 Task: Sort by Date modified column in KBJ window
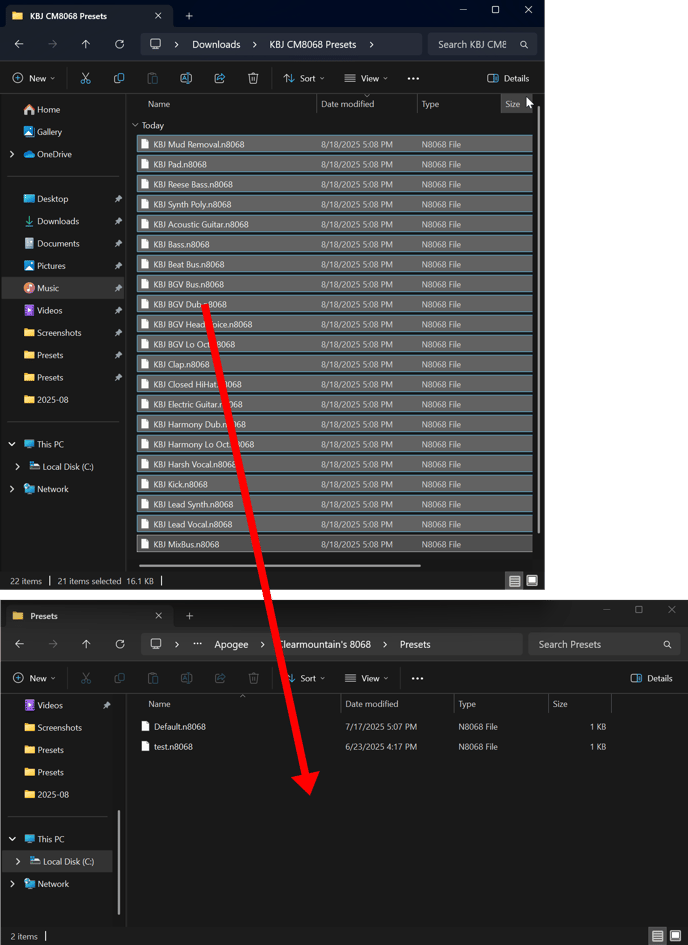(x=366, y=104)
